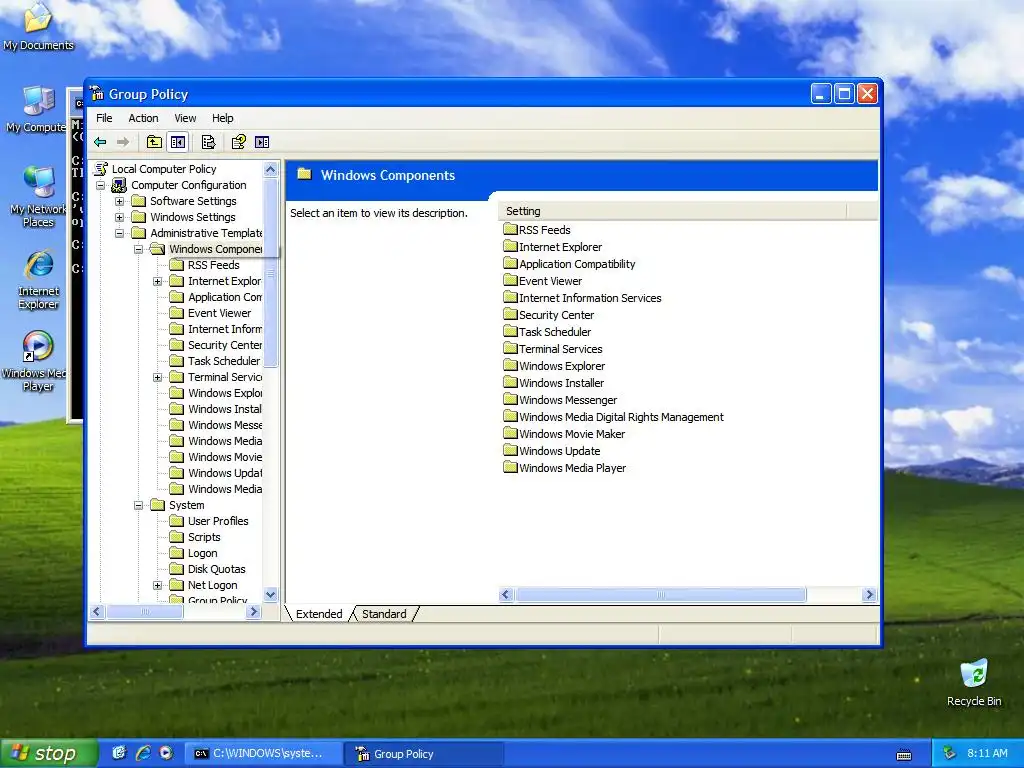1024x768 pixels.
Task: Open the File menu
Action: coord(104,118)
